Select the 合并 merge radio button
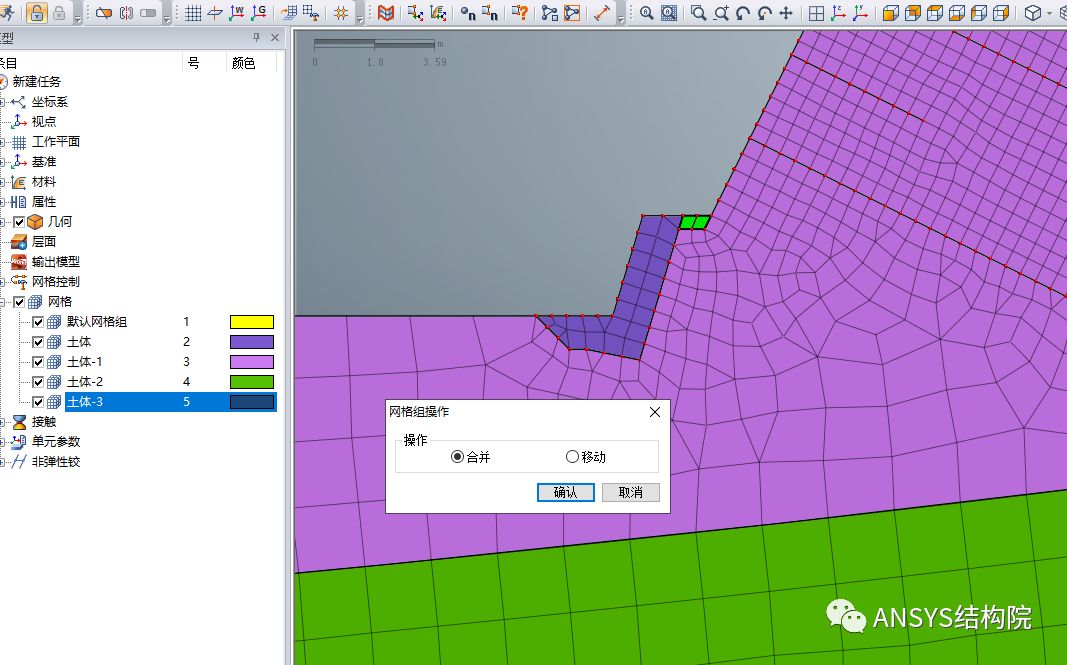Viewport: 1067px width, 665px height. (x=457, y=457)
